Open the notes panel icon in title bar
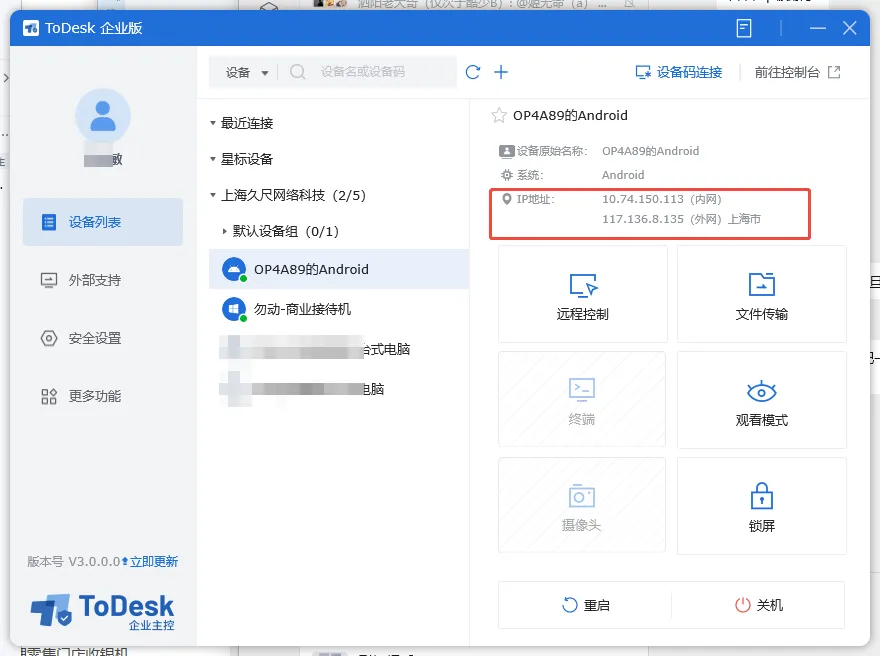Image resolution: width=880 pixels, height=656 pixels. [744, 28]
